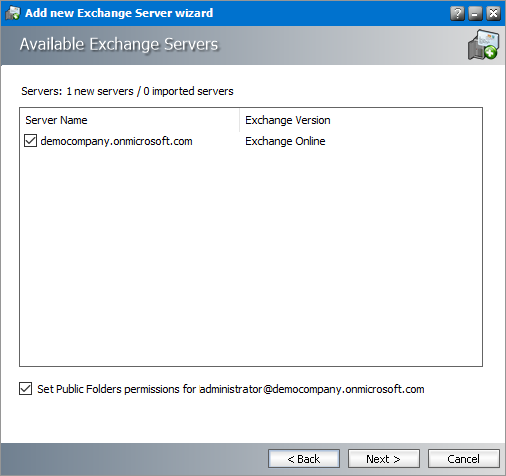506x476 pixels.
Task: Click the Exchange Version column header
Action: click(361, 120)
